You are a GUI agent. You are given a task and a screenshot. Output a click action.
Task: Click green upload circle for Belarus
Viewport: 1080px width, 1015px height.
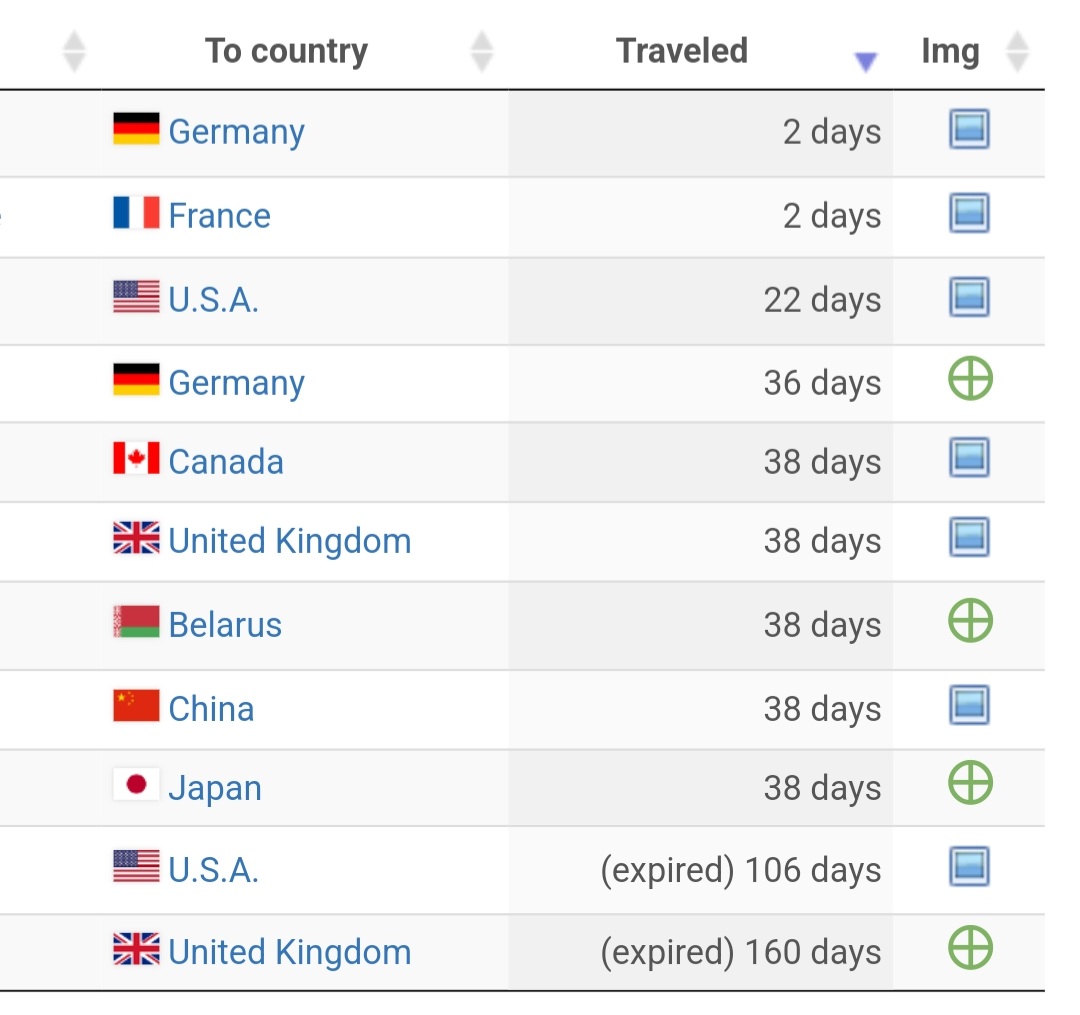click(970, 620)
